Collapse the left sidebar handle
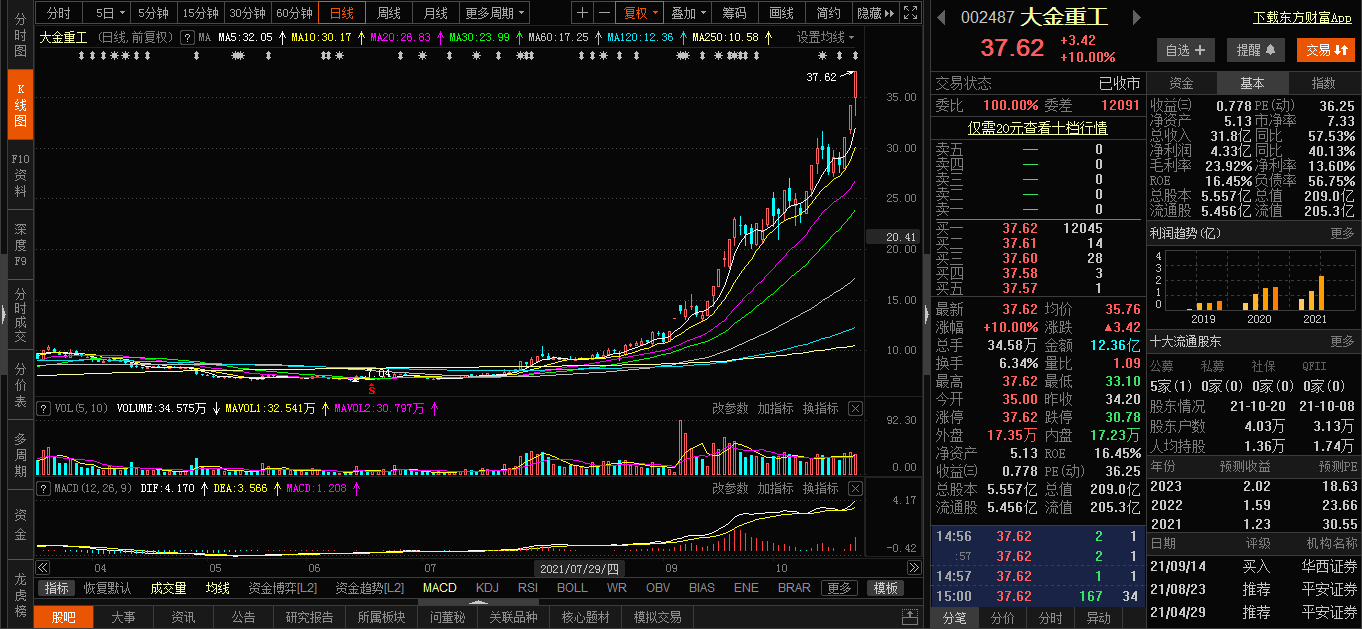The width and height of the screenshot is (1362, 629). (x=4, y=314)
